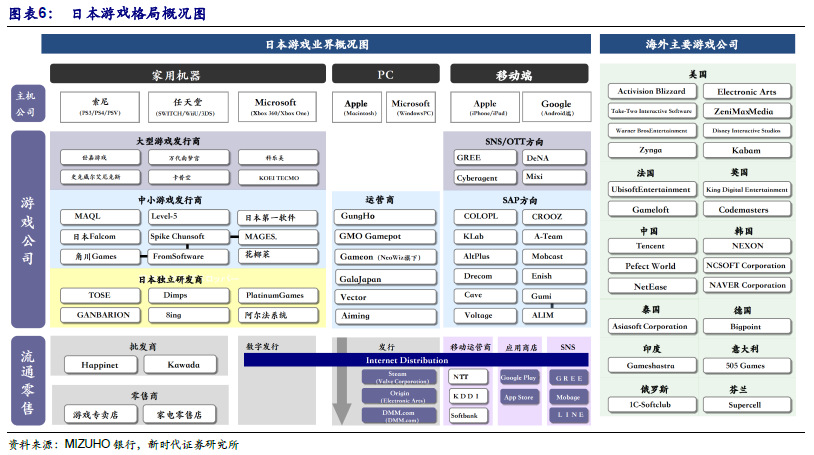Click the FromSoftware box
Screen dimensions: 814x455
coord(189,257)
